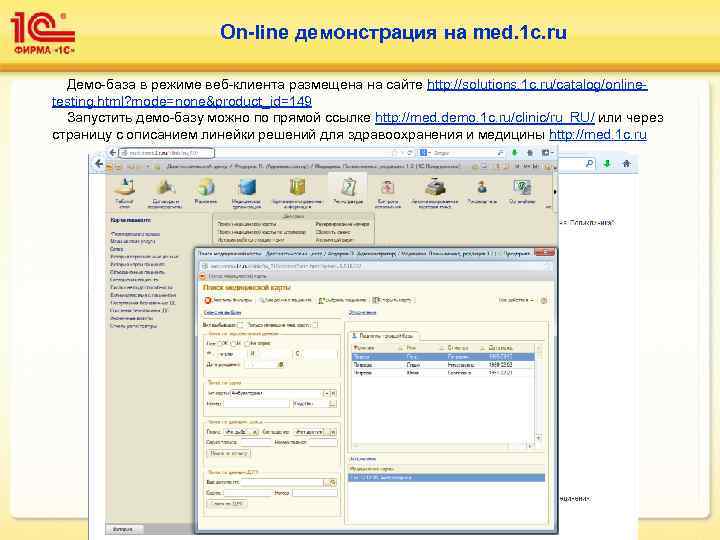Sort table by Имя column header
The width and height of the screenshot is (720, 540).
pos(423,348)
